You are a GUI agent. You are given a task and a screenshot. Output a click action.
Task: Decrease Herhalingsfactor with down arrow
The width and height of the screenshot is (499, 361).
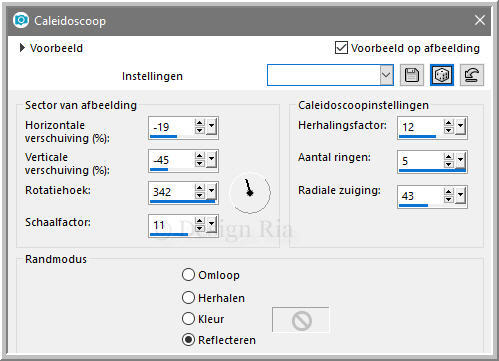coord(449,130)
